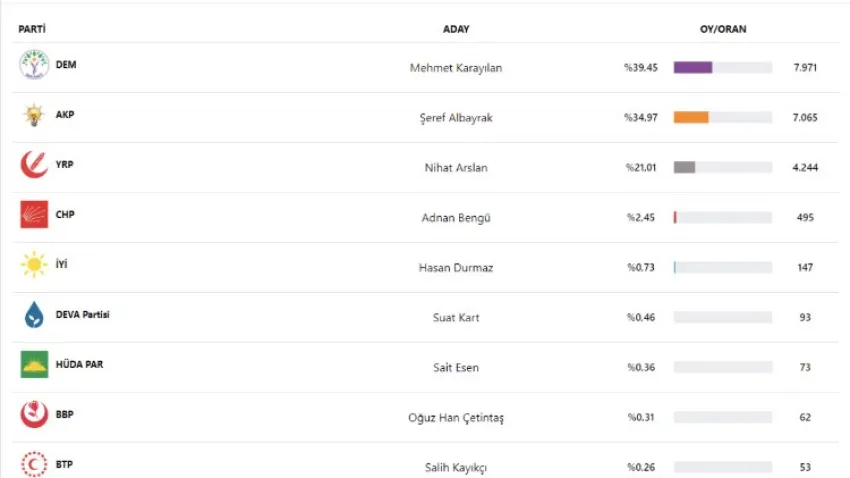Click the BBP rose crescent logo
The image size is (850, 478).
34,414
